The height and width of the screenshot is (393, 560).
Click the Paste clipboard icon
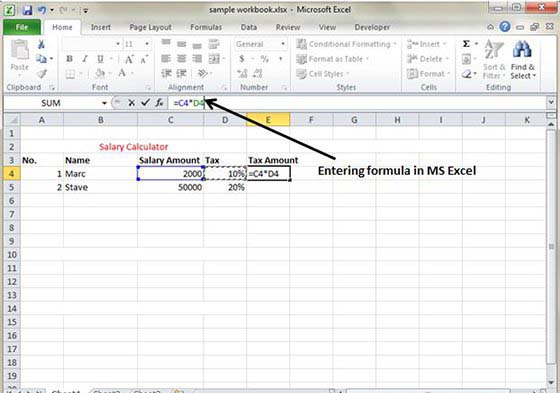19,50
